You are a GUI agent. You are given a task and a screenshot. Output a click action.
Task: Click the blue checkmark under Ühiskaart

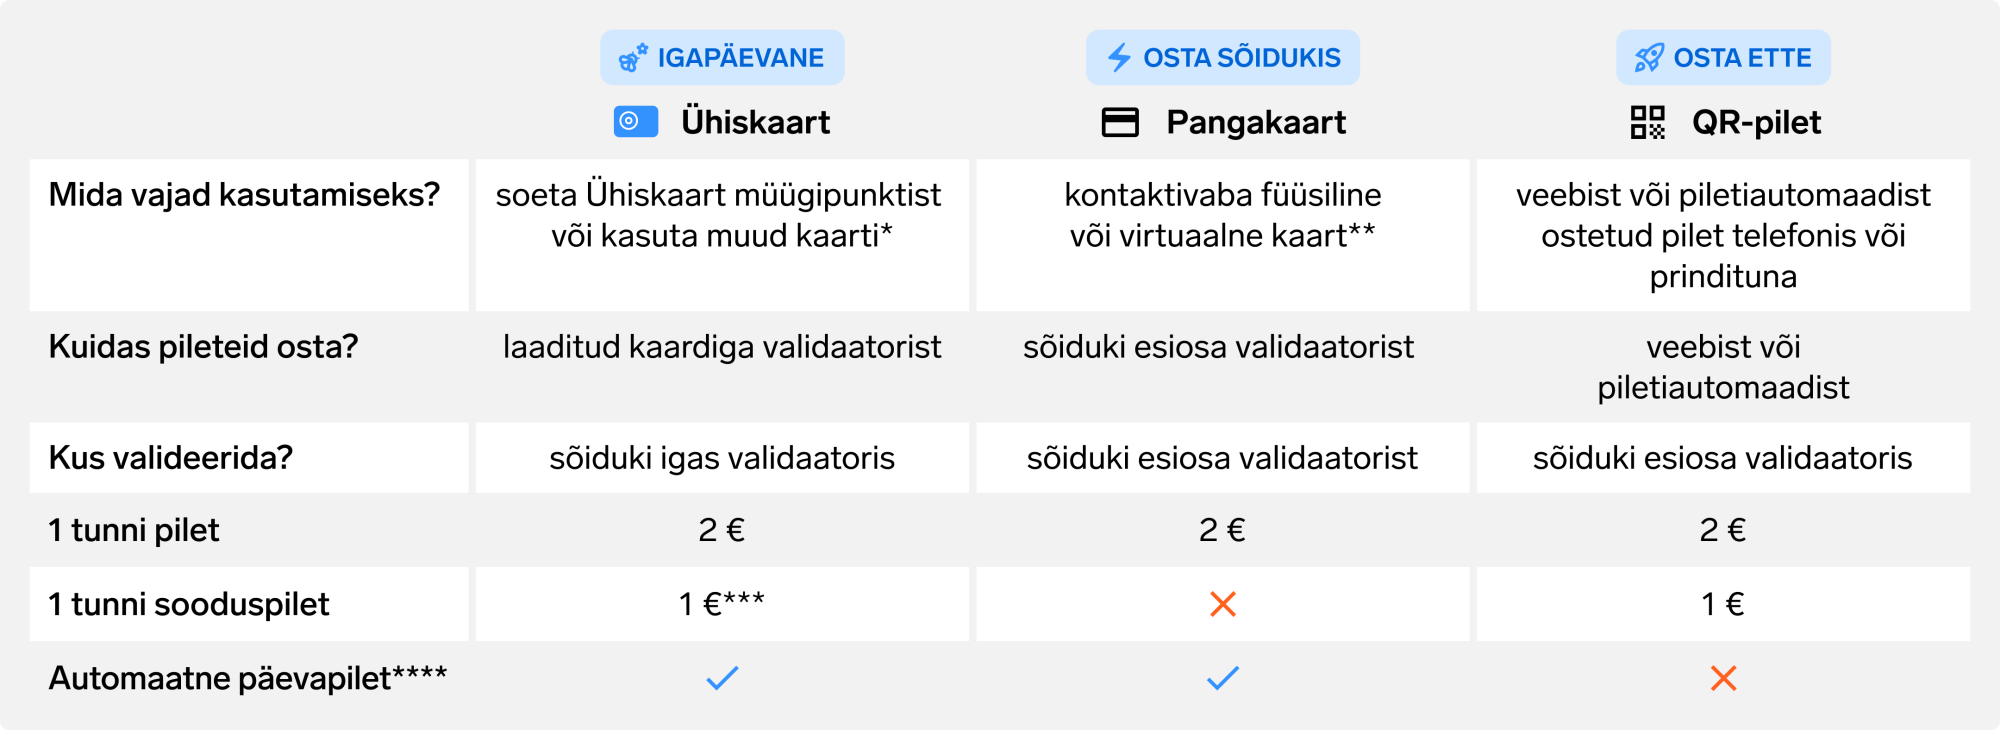tap(722, 678)
